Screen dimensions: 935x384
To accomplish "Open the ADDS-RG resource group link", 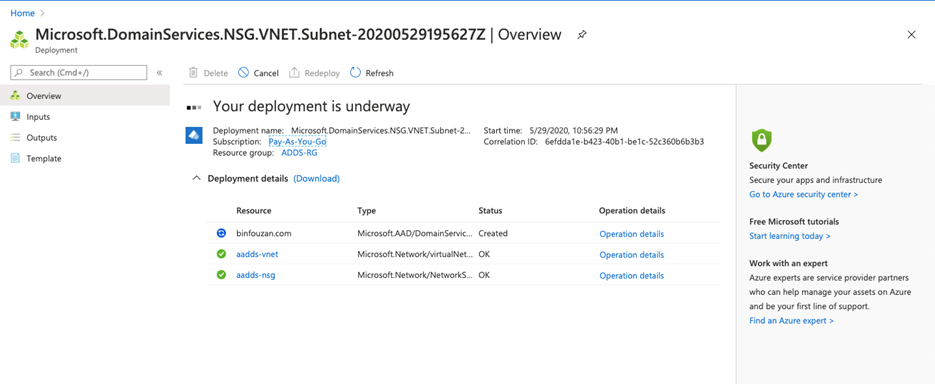I will pos(299,153).
